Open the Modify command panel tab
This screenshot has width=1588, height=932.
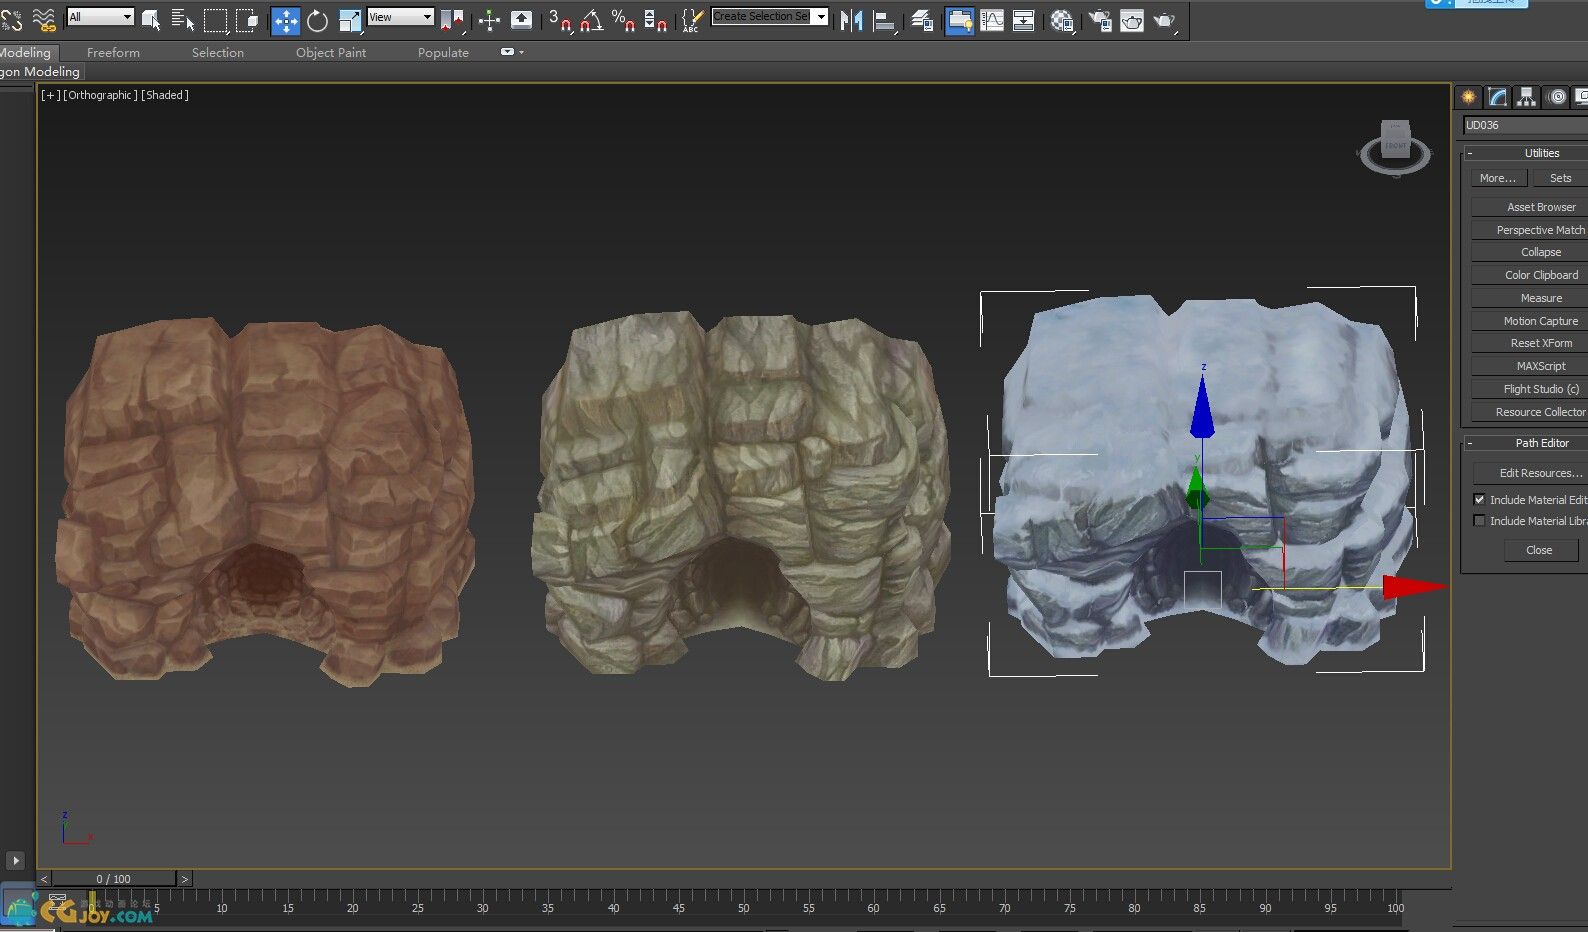point(1497,97)
